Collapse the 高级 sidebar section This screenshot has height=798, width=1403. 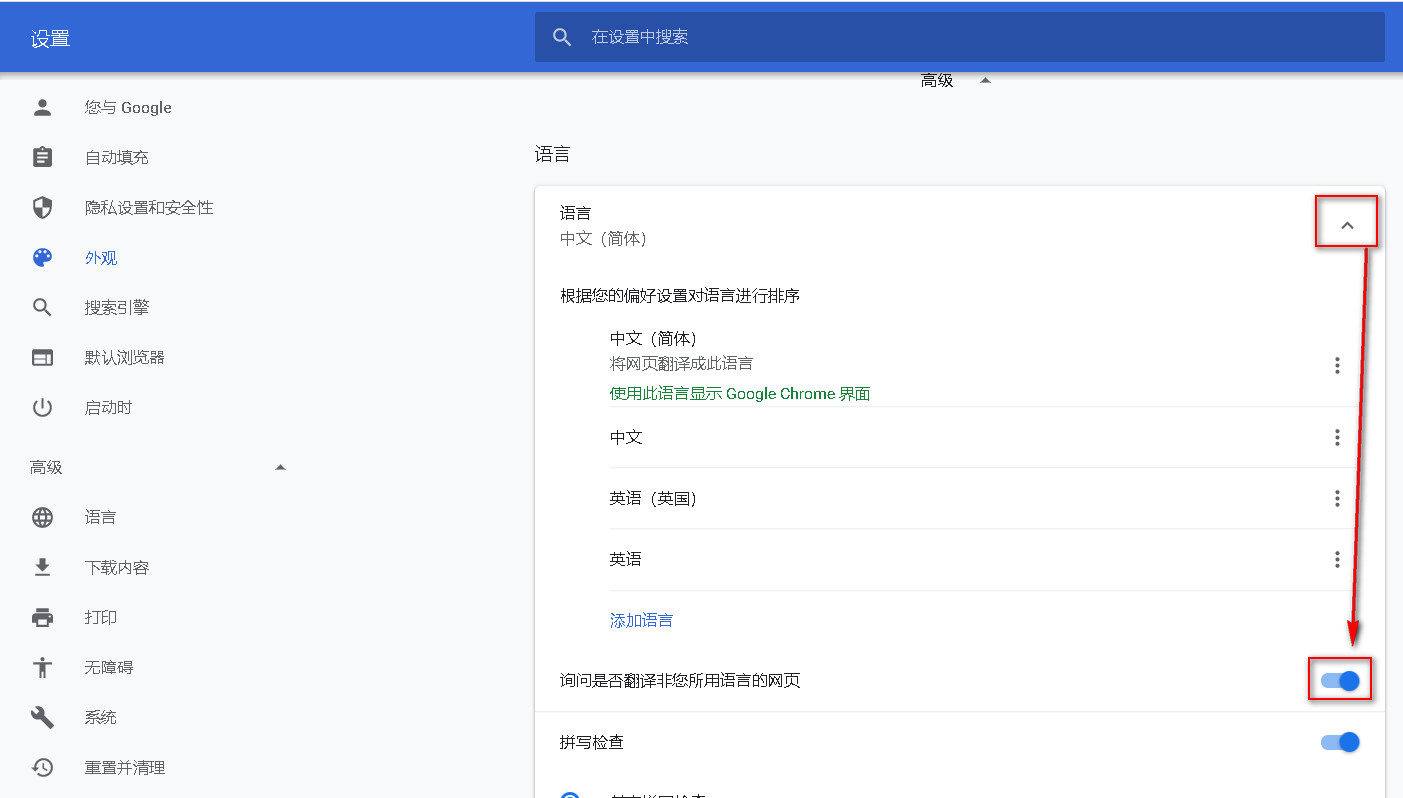click(281, 466)
